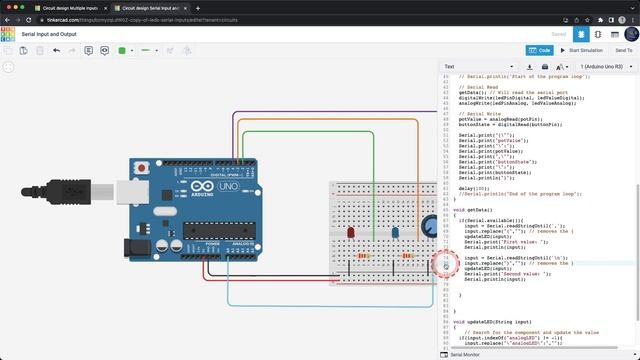Click the Send To button
640x360 pixels.
(623, 50)
